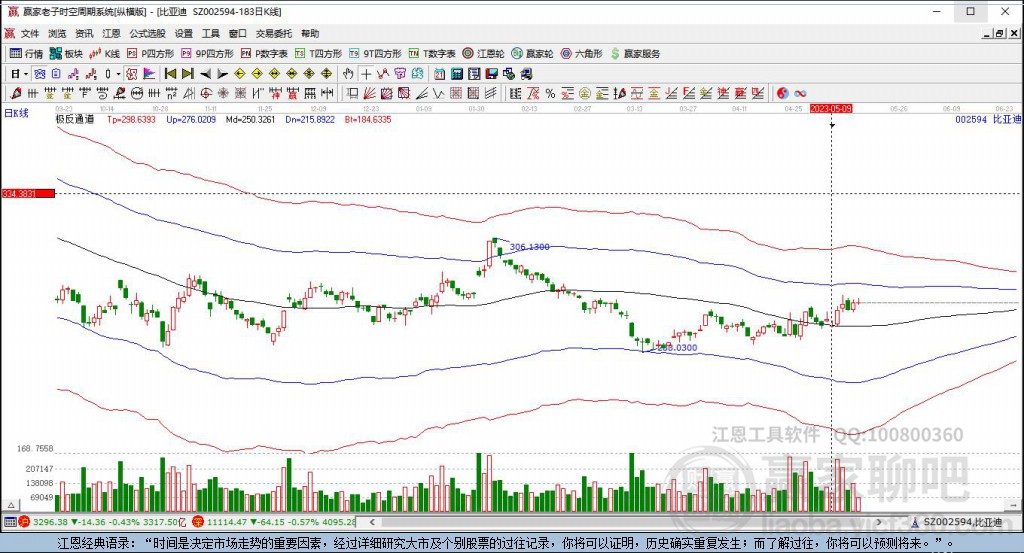This screenshot has width=1024, height=553.
Task: Toggle the blue knot icon after 日
Action: 40,74
